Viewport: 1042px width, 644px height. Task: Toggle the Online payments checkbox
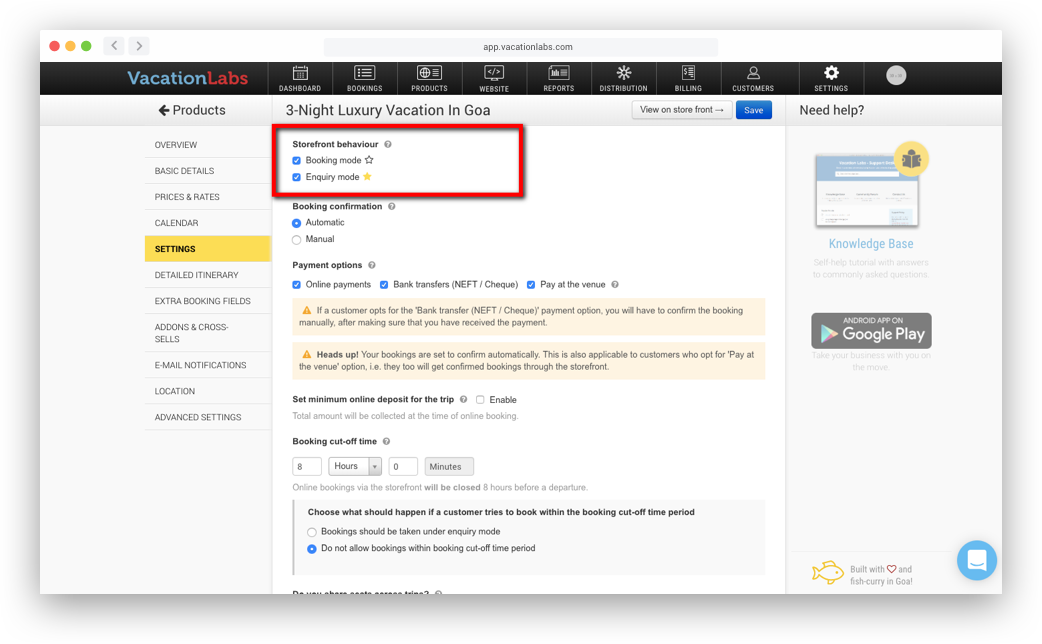(297, 285)
